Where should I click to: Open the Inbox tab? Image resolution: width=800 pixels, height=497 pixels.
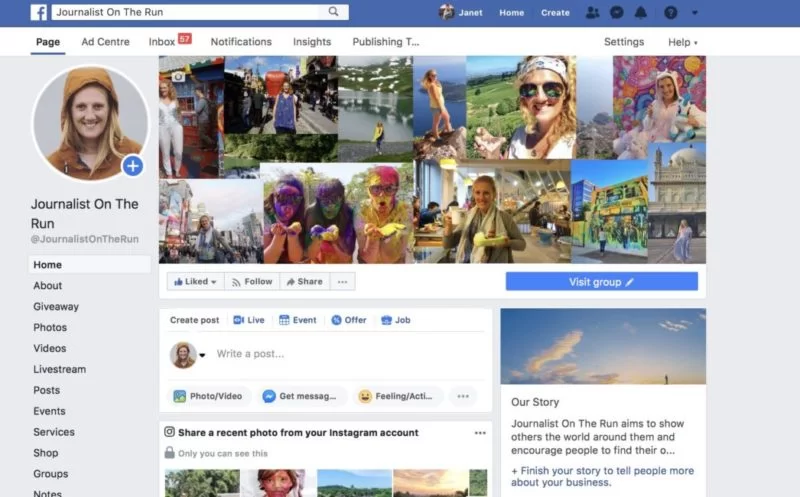(x=162, y=42)
